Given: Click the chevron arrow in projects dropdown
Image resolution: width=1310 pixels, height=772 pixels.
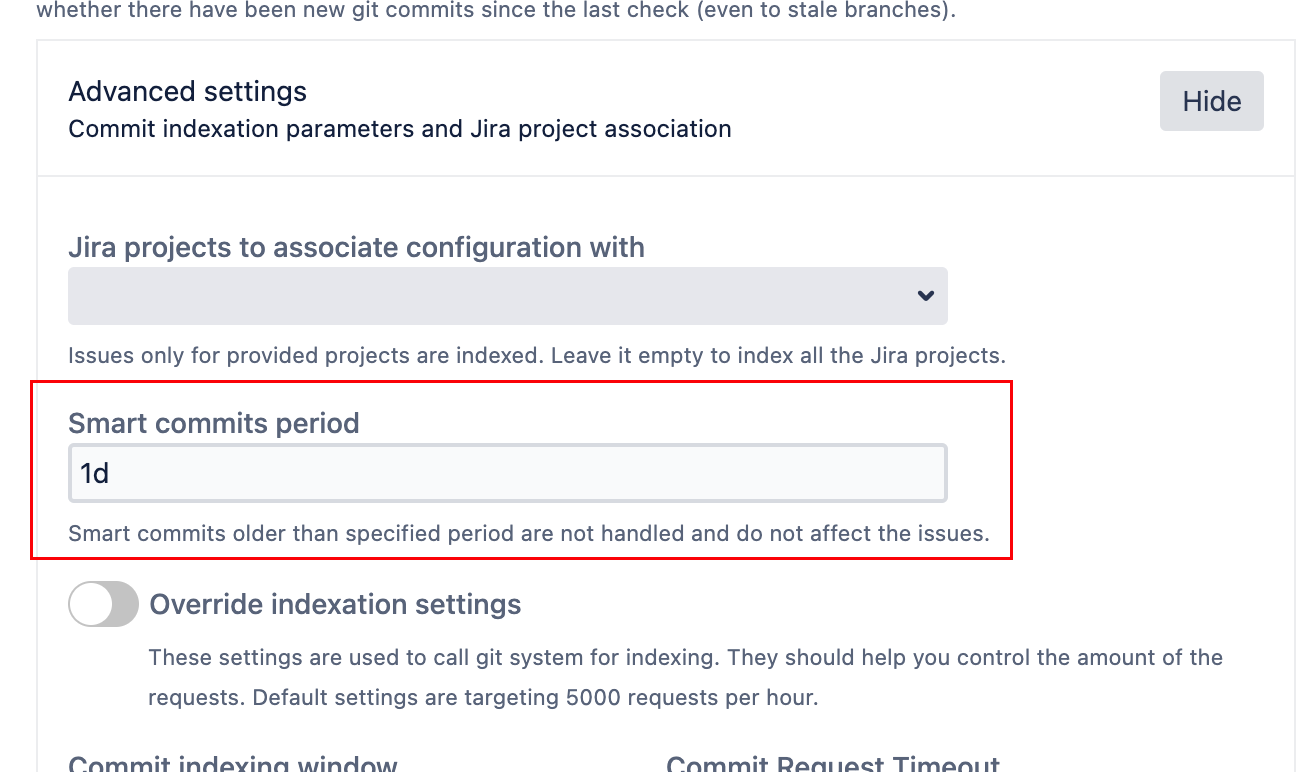Looking at the screenshot, I should [x=925, y=295].
